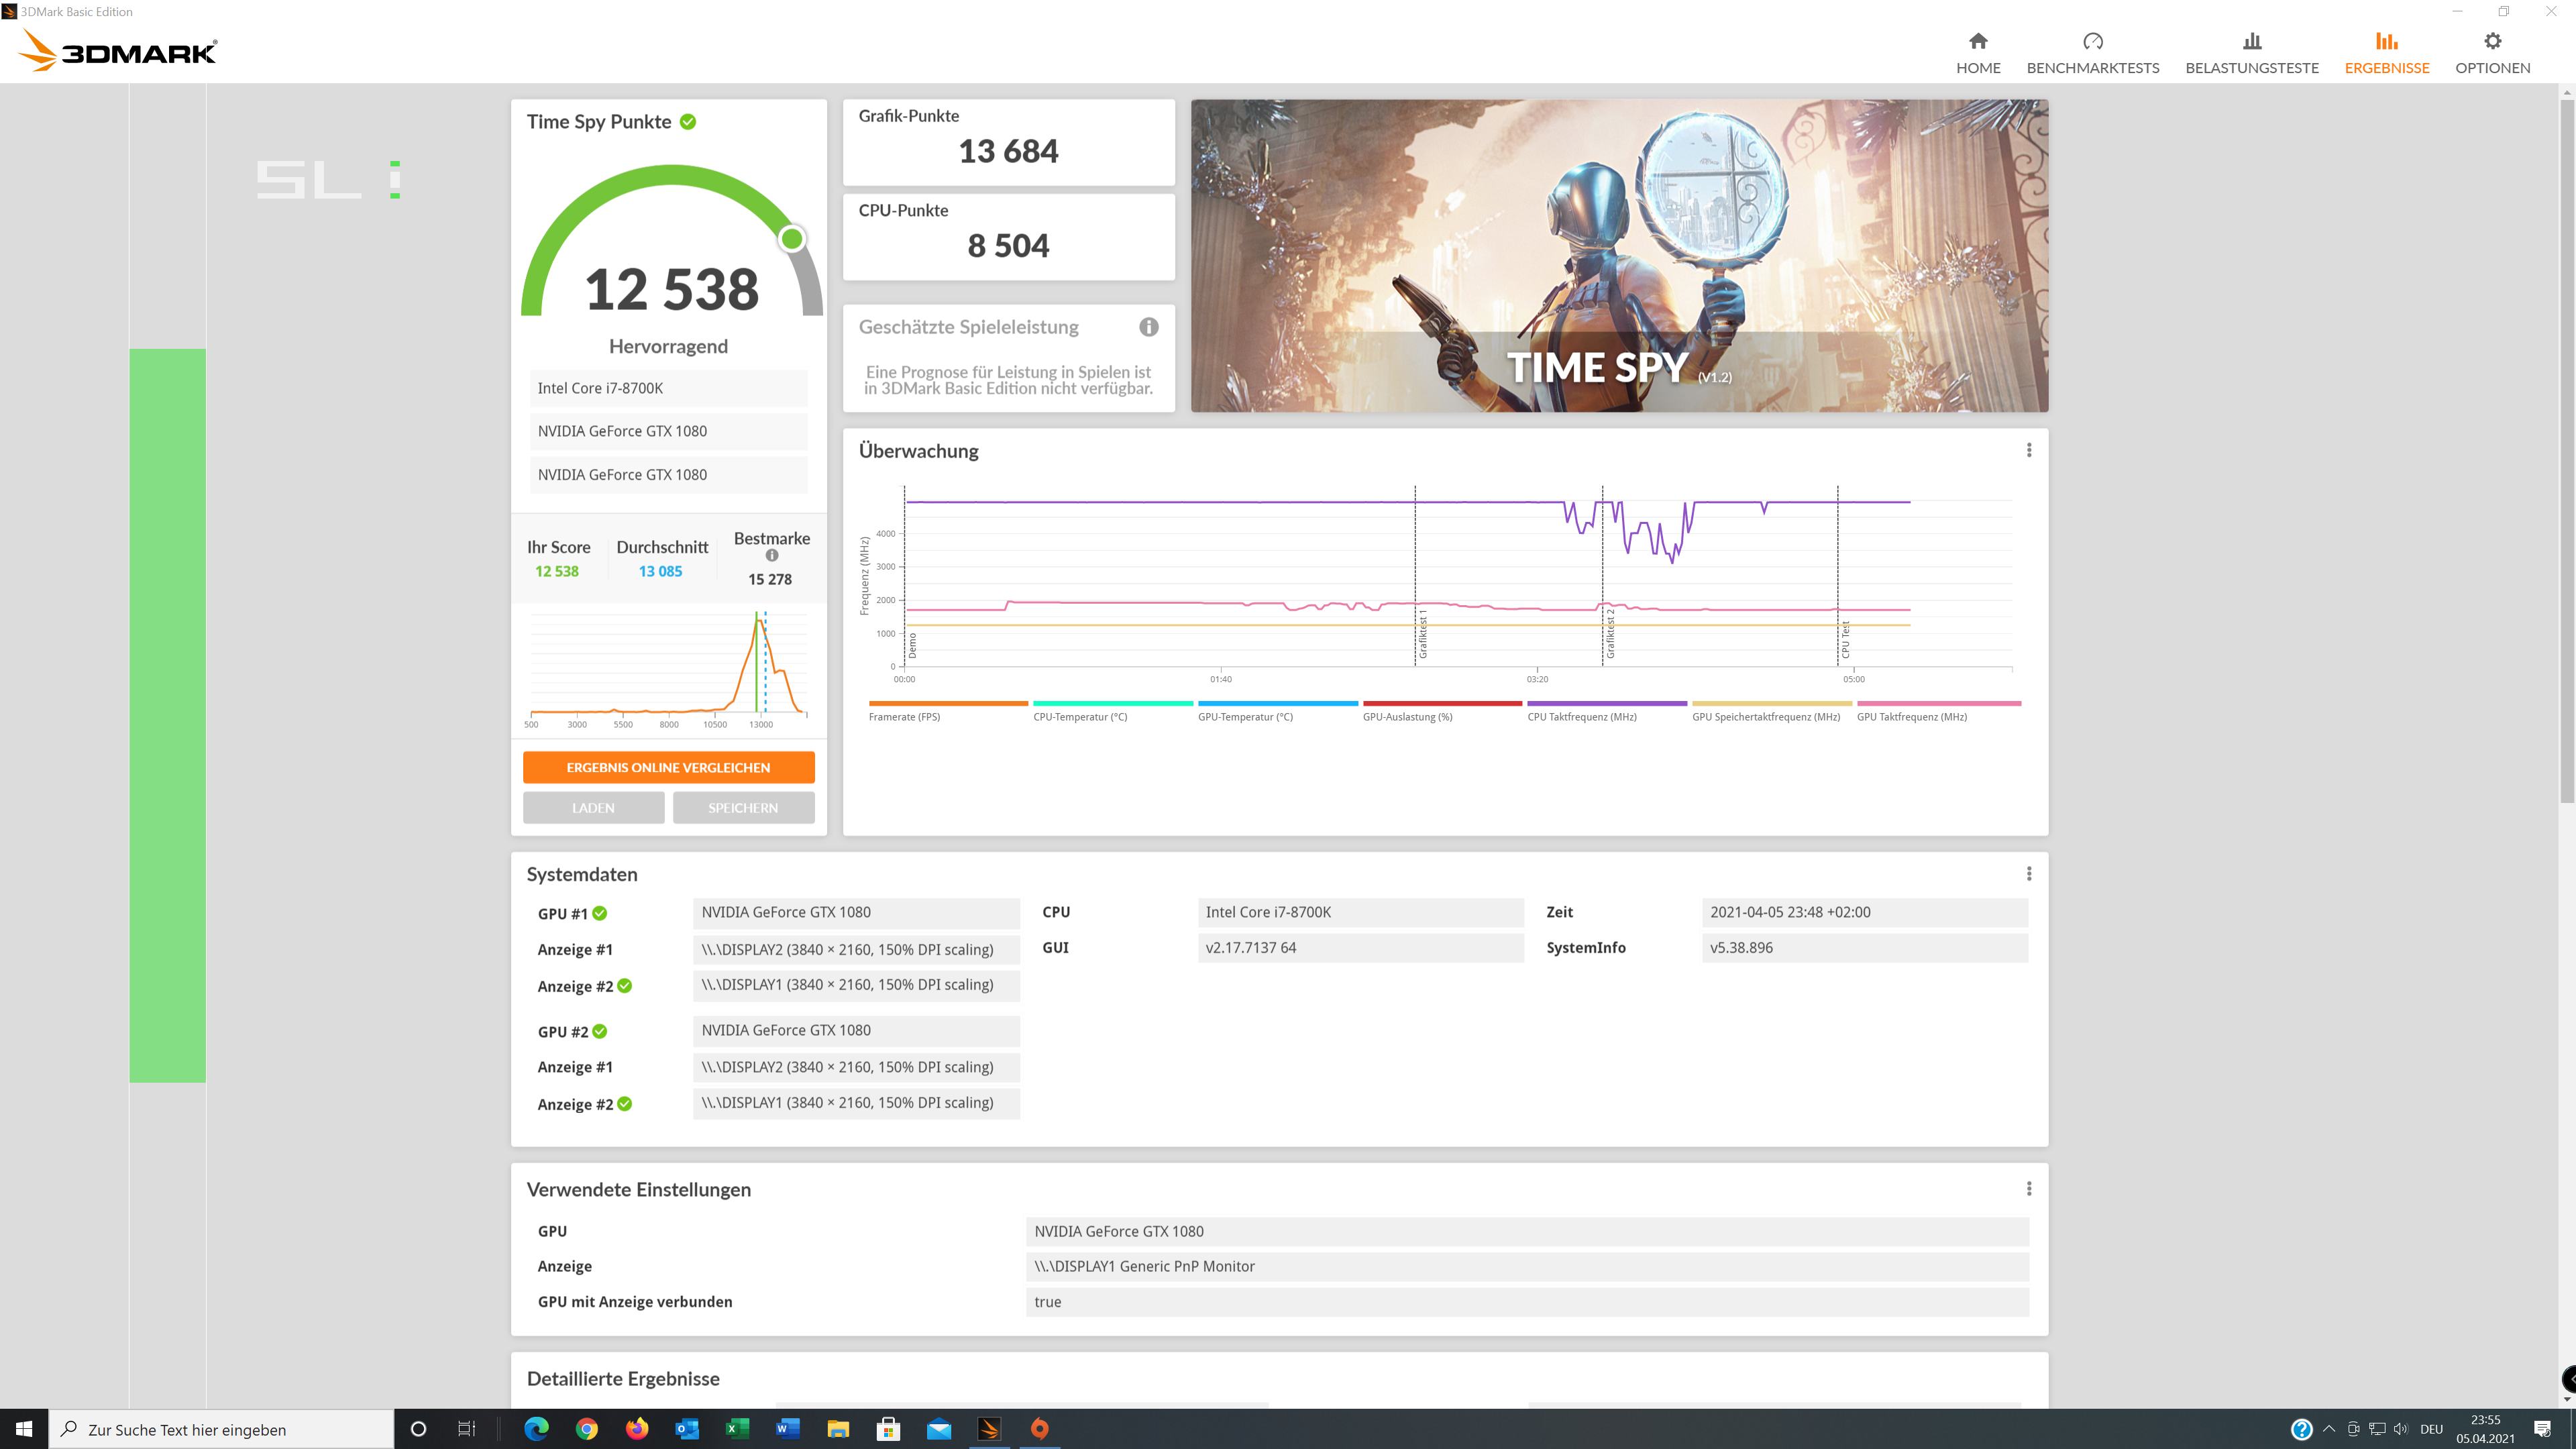This screenshot has width=2576, height=1449.
Task: Open the Überwachung panel three-dot menu
Action: click(2028, 450)
